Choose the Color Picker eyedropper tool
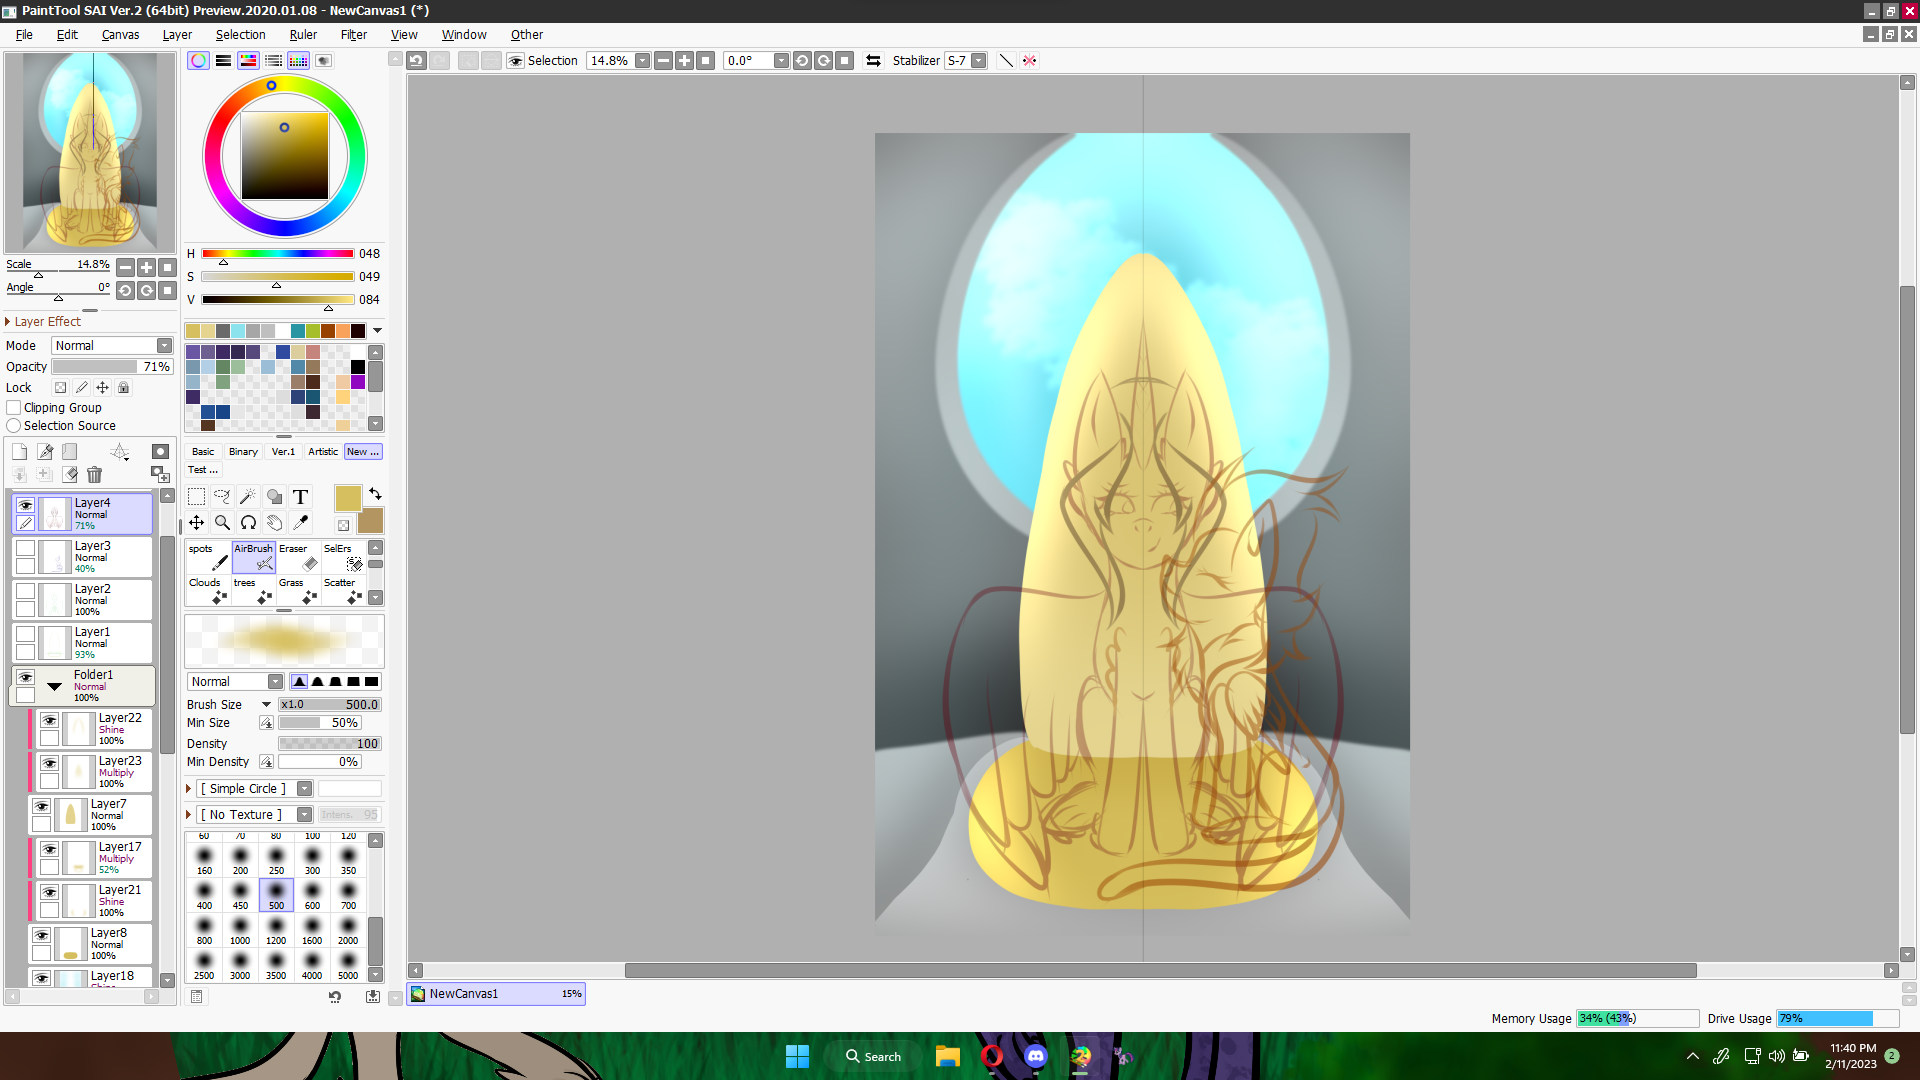Viewport: 1920px width, 1080px height. pyautogui.click(x=300, y=523)
